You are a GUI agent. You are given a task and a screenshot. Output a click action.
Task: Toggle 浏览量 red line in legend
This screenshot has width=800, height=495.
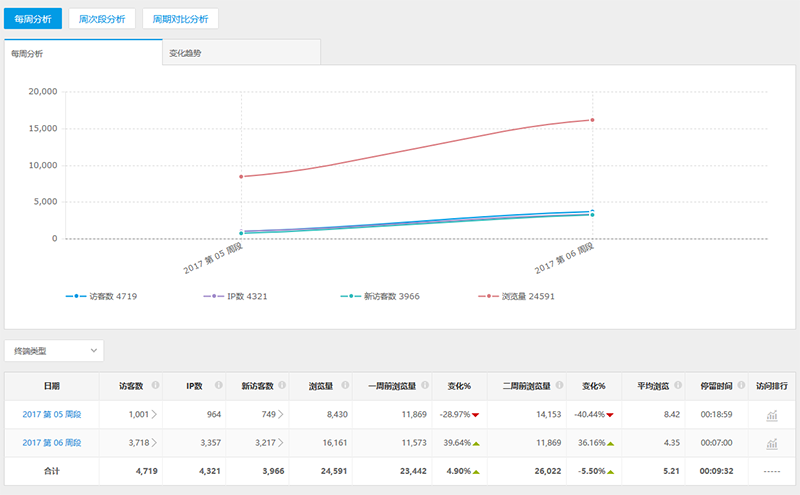click(x=520, y=297)
